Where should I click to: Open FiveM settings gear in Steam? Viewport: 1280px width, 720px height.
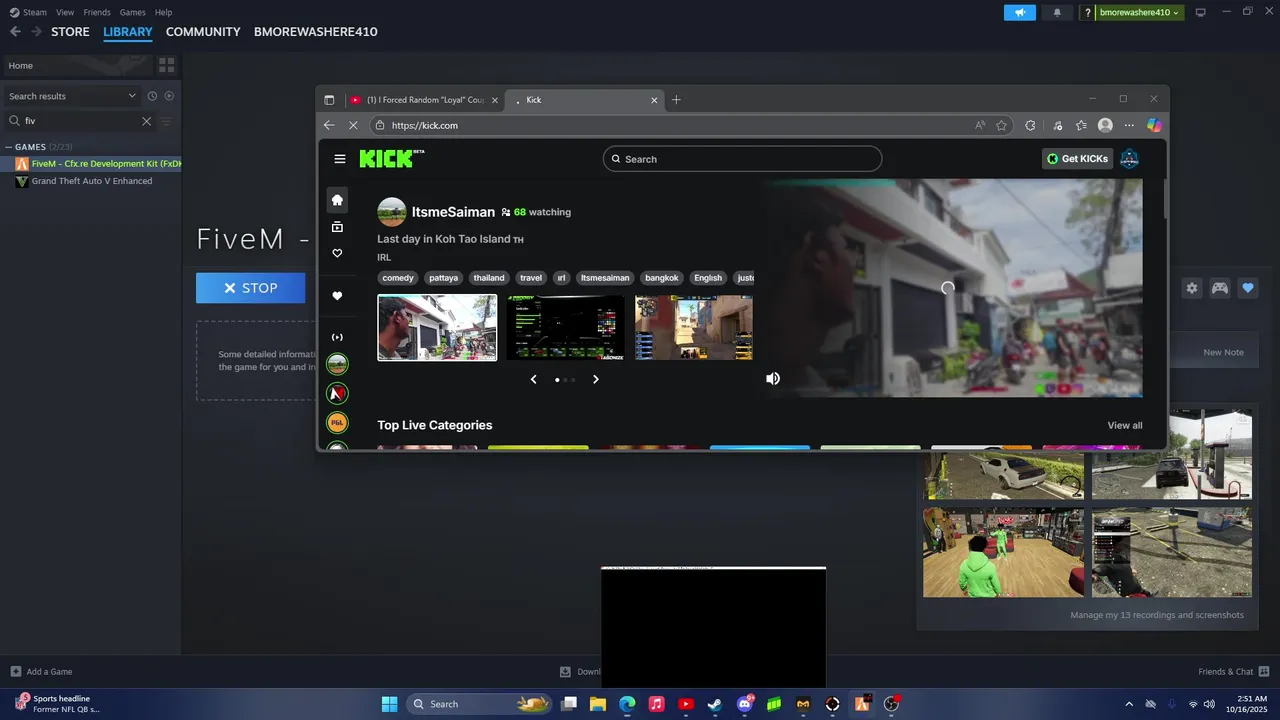[x=1192, y=288]
